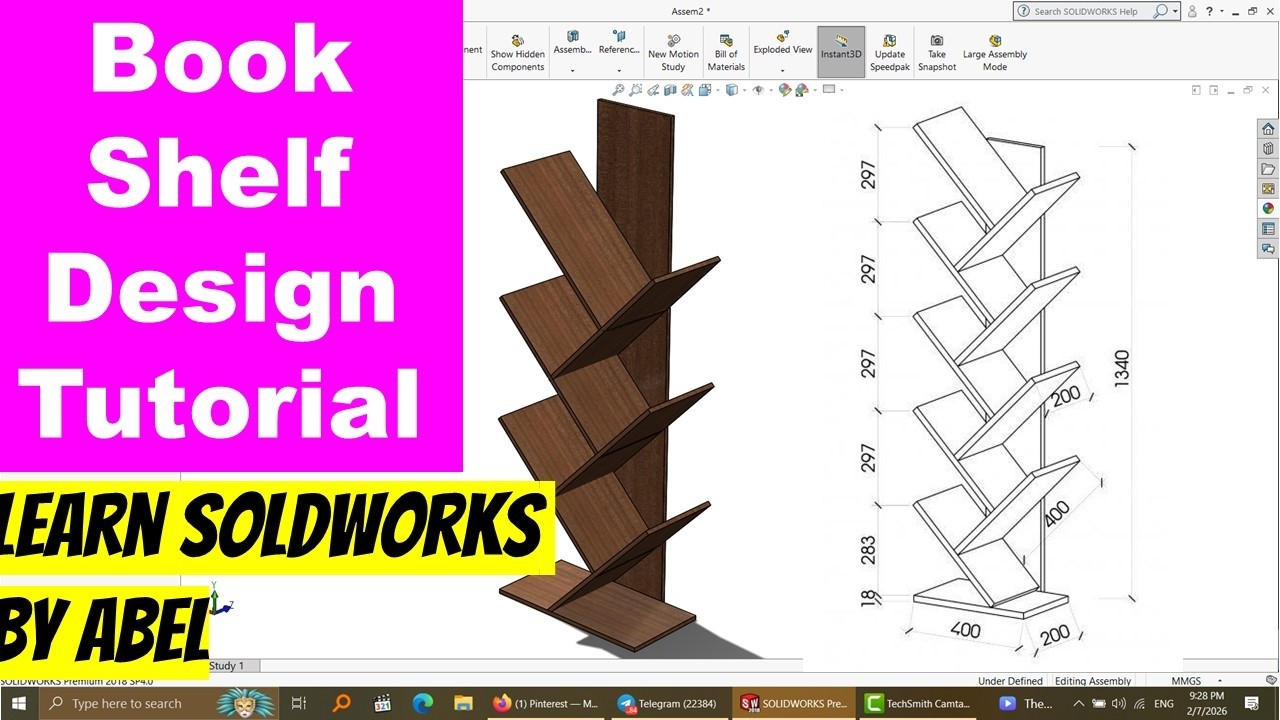Click Apply Scene icon
Screen dimensions: 1280x720
point(801,90)
